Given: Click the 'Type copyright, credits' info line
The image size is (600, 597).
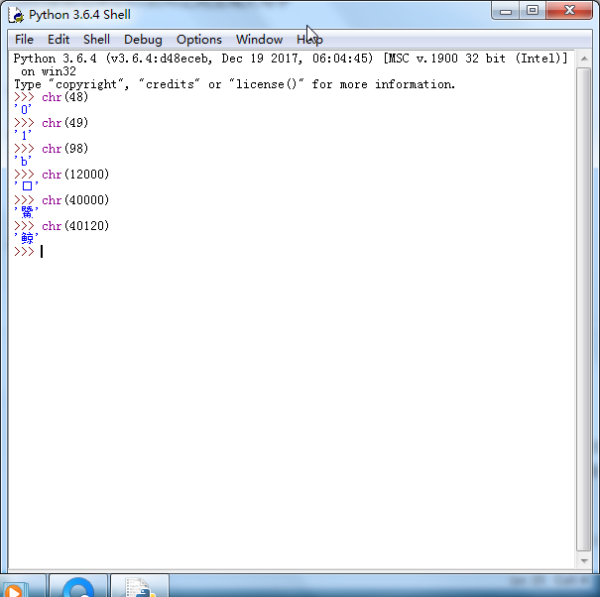Looking at the screenshot, I should (x=235, y=84).
